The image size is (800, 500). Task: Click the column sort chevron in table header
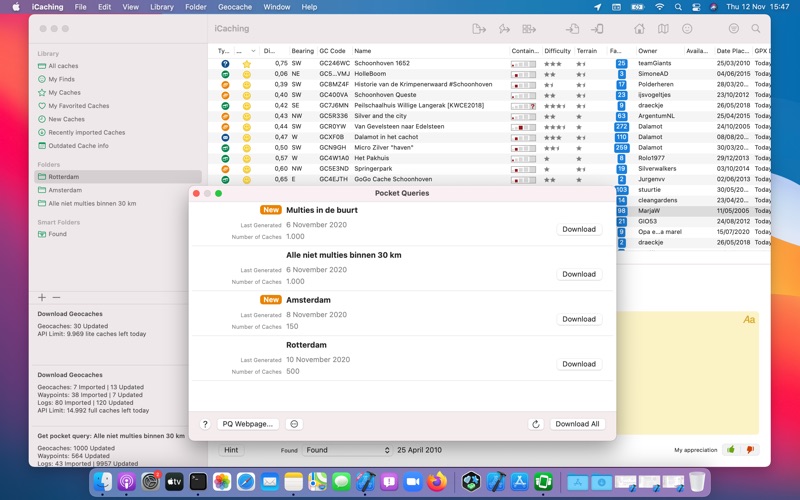(x=253, y=51)
